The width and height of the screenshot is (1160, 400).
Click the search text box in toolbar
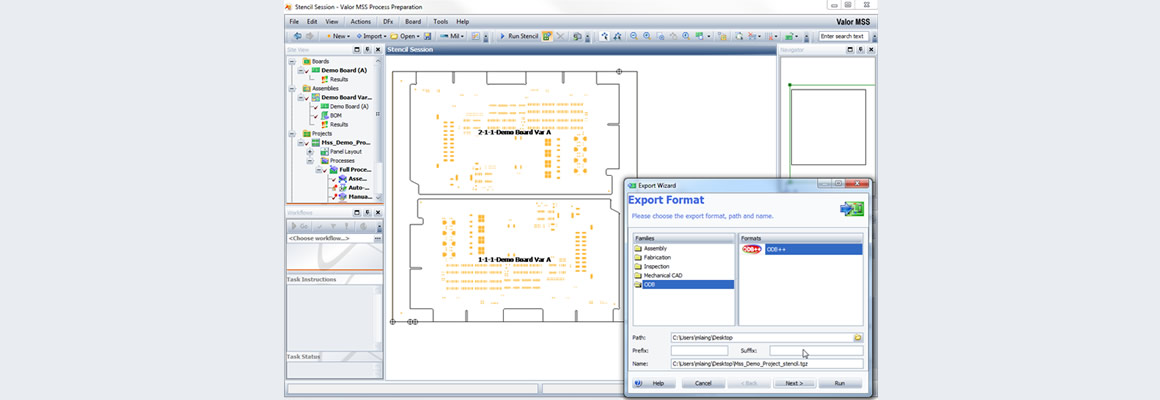[x=843, y=35]
